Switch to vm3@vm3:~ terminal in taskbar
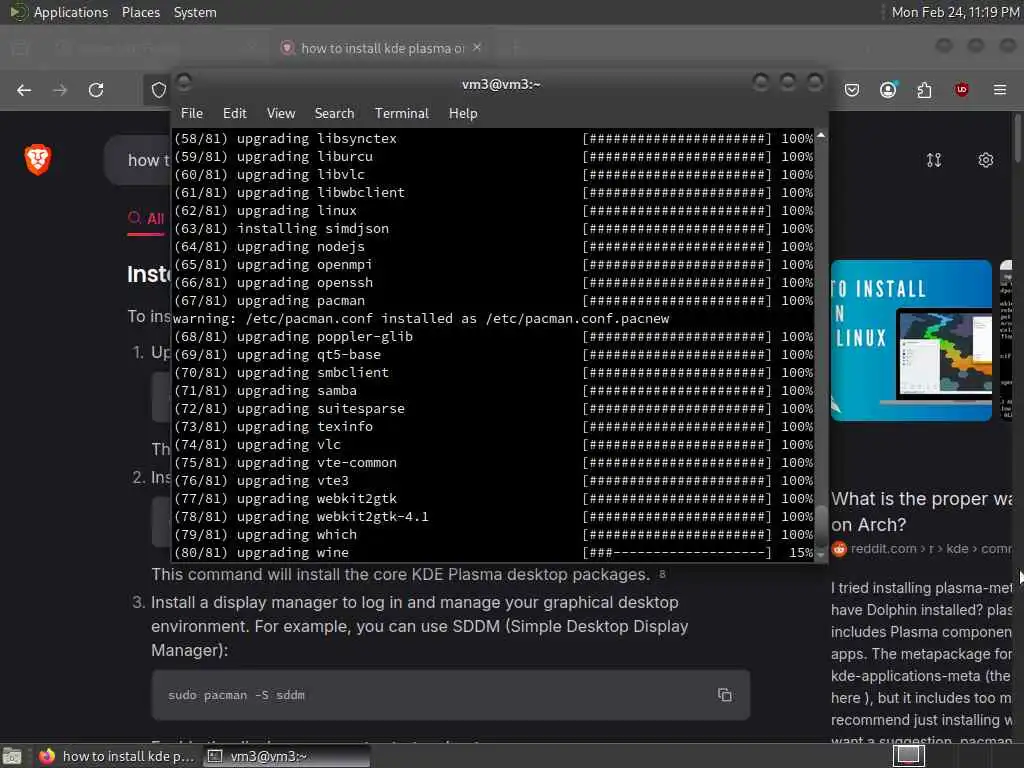 (x=287, y=756)
